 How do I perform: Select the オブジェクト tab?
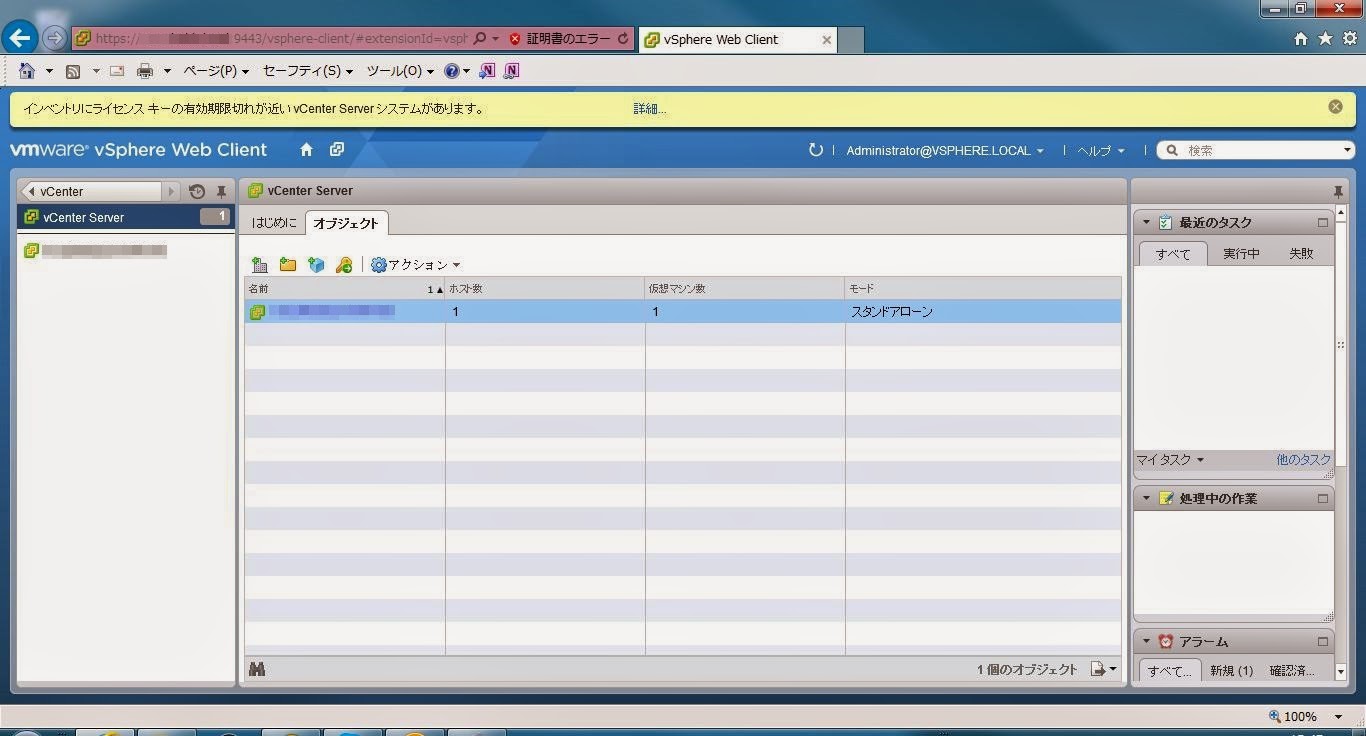[346, 223]
